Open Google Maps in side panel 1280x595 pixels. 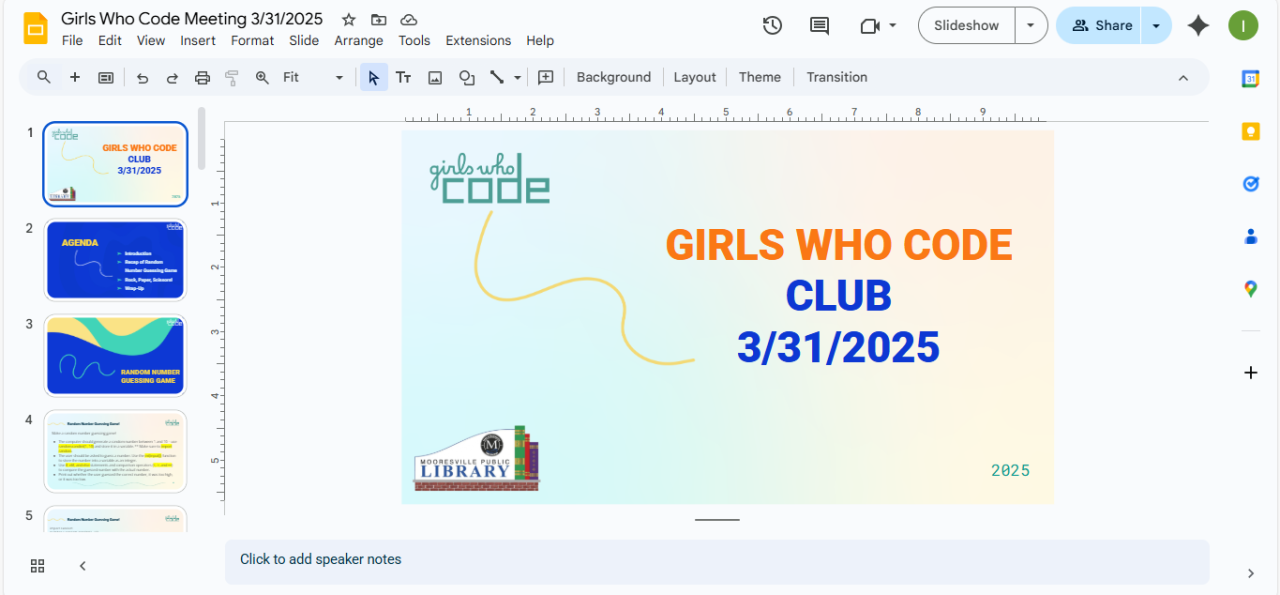1250,289
